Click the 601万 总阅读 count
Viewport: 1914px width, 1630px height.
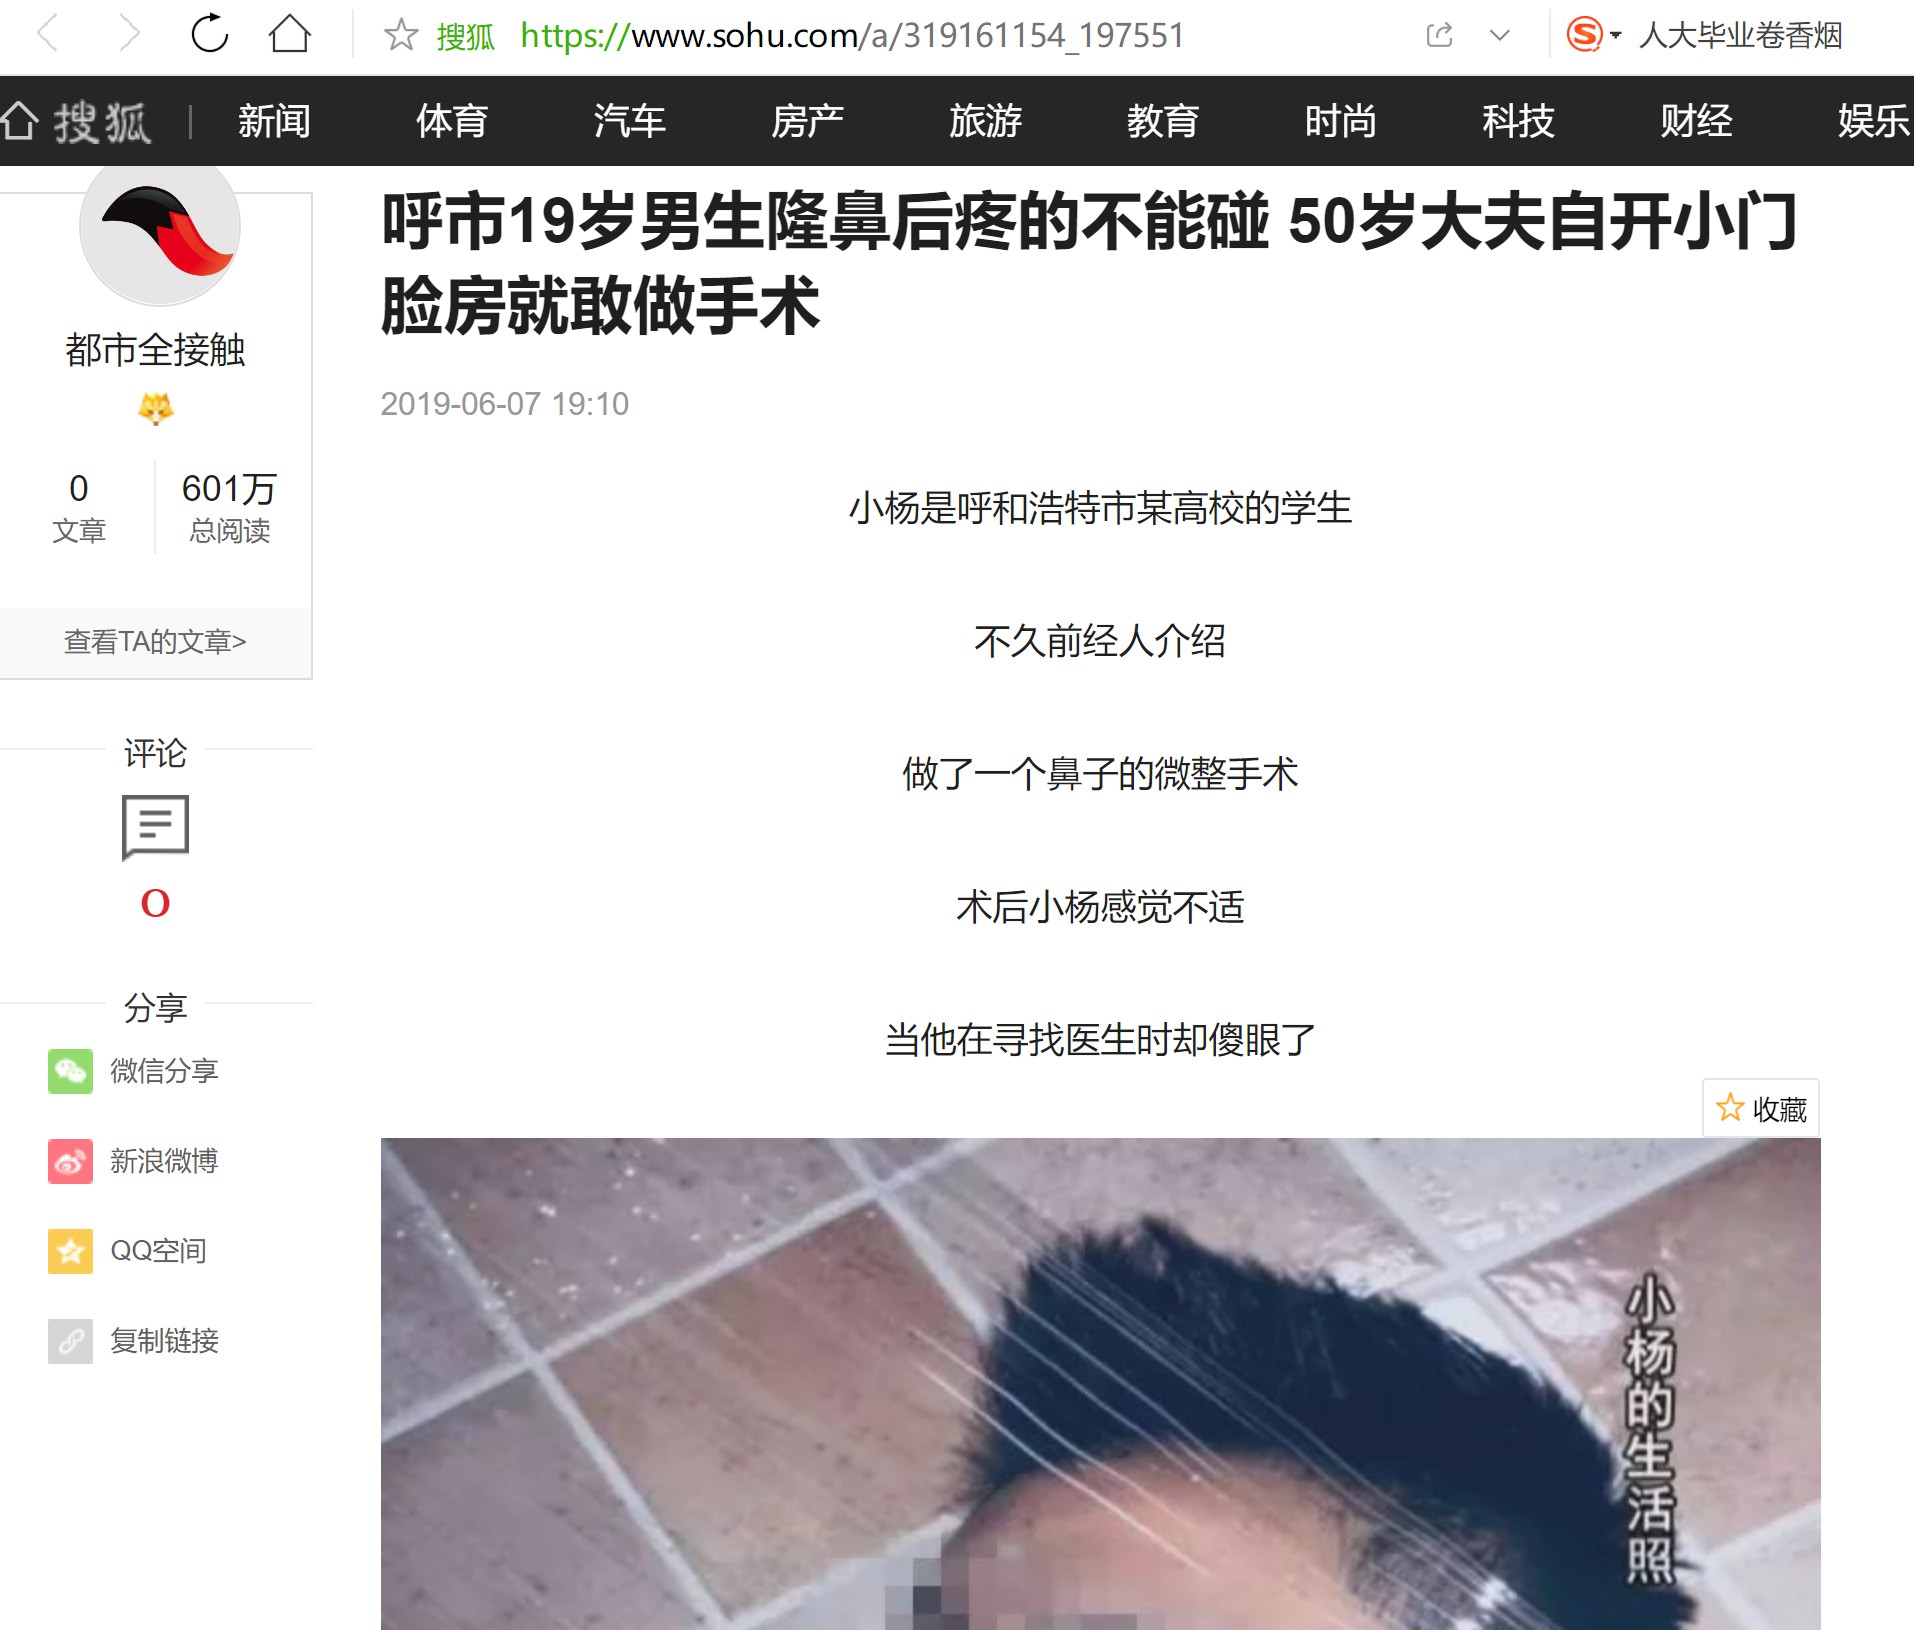pyautogui.click(x=229, y=508)
